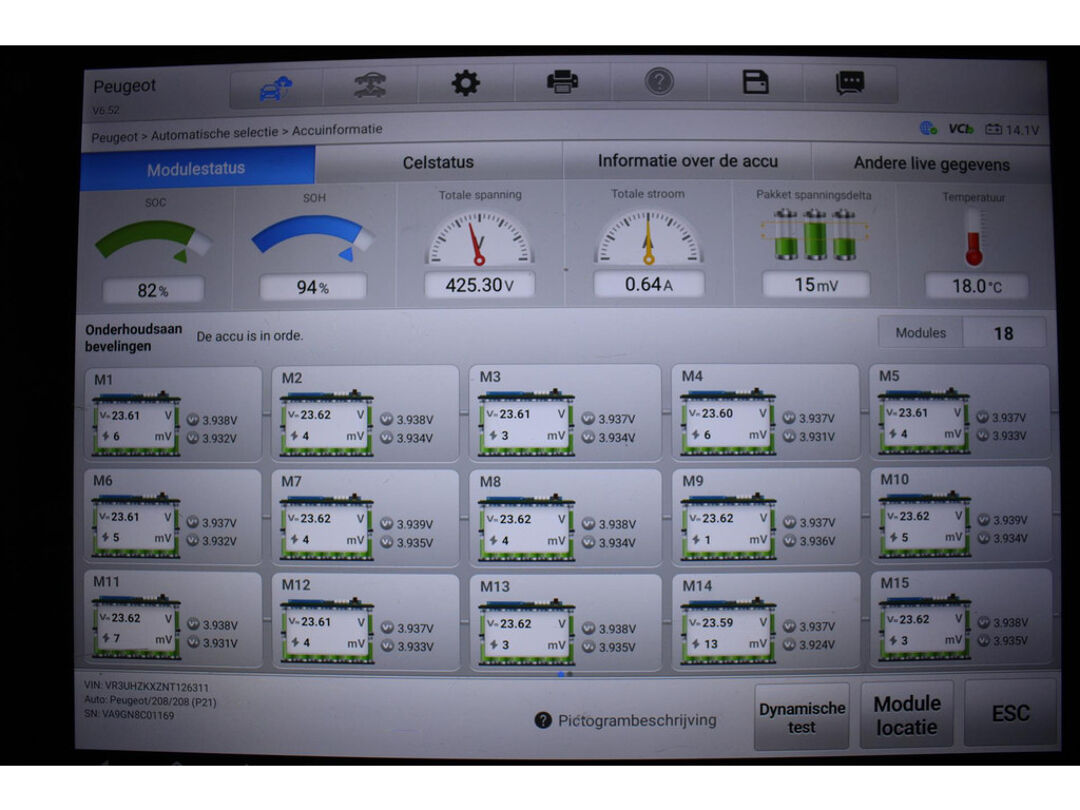Select the M14 module card
The height and width of the screenshot is (810, 1080).
click(x=765, y=620)
